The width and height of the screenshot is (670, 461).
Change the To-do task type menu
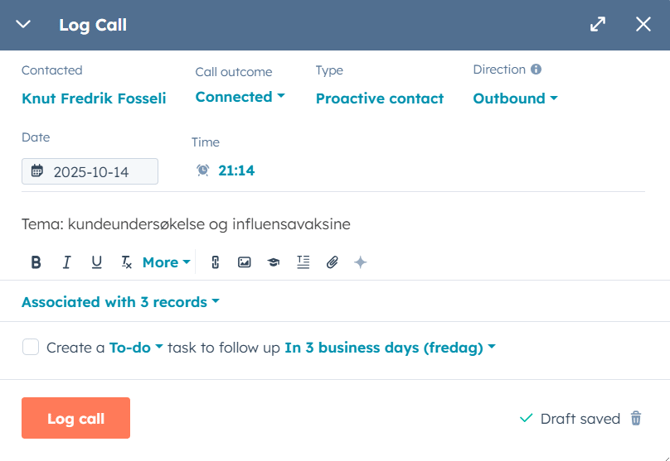(x=136, y=348)
